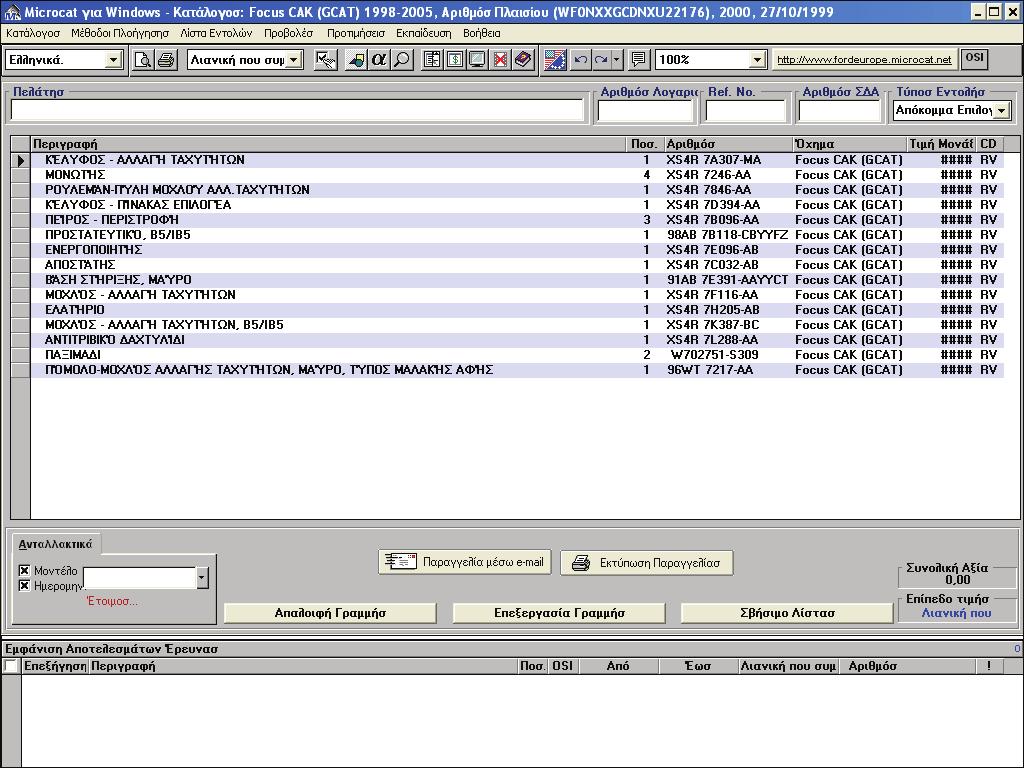Click the Microcat application icon in title bar
The height and width of the screenshot is (768, 1024).
coord(12,12)
